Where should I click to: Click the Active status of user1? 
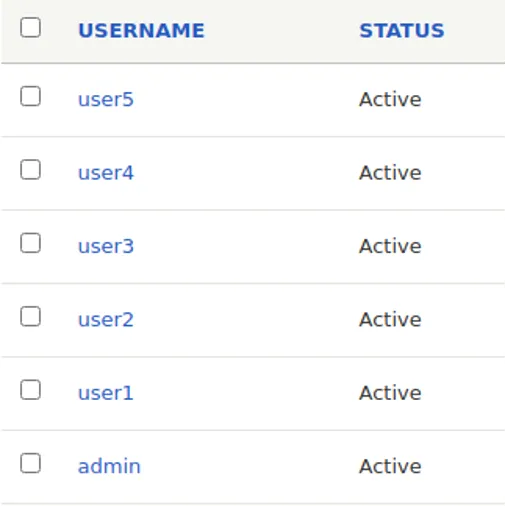tap(390, 393)
